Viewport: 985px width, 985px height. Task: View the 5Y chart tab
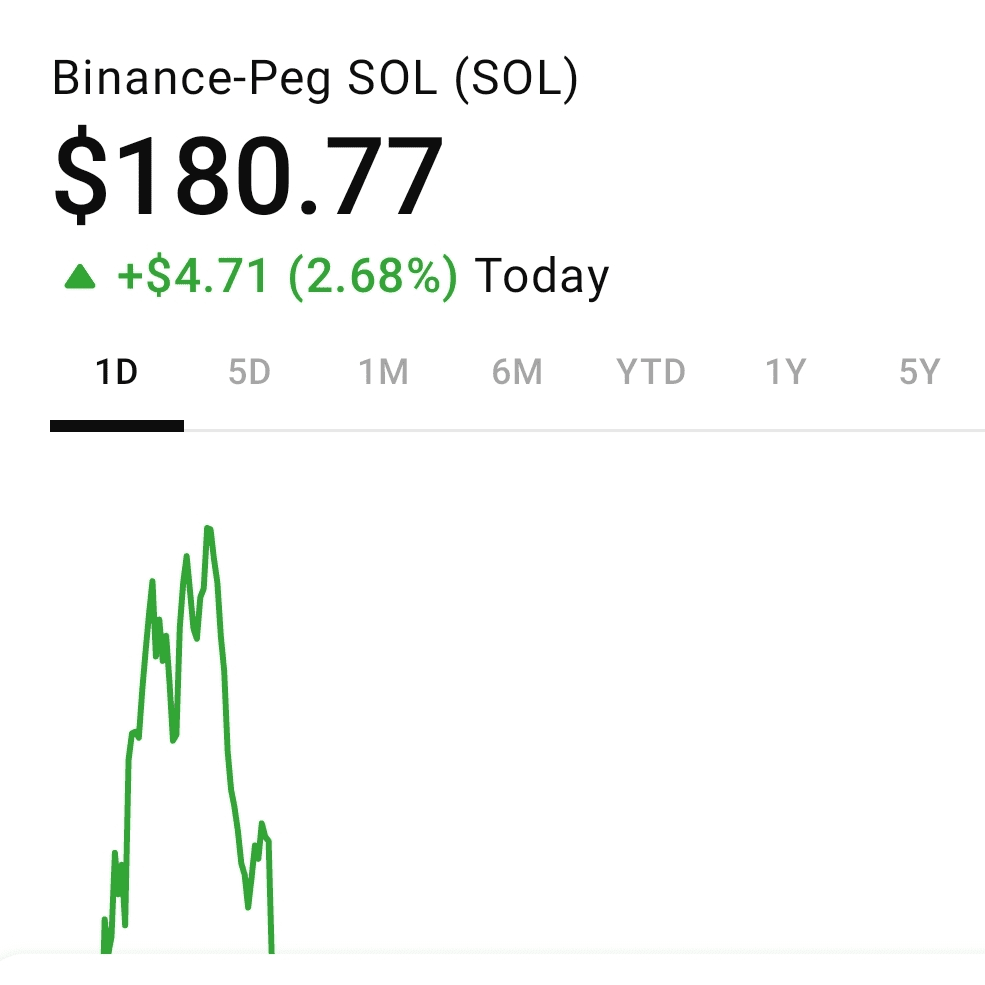tap(919, 373)
